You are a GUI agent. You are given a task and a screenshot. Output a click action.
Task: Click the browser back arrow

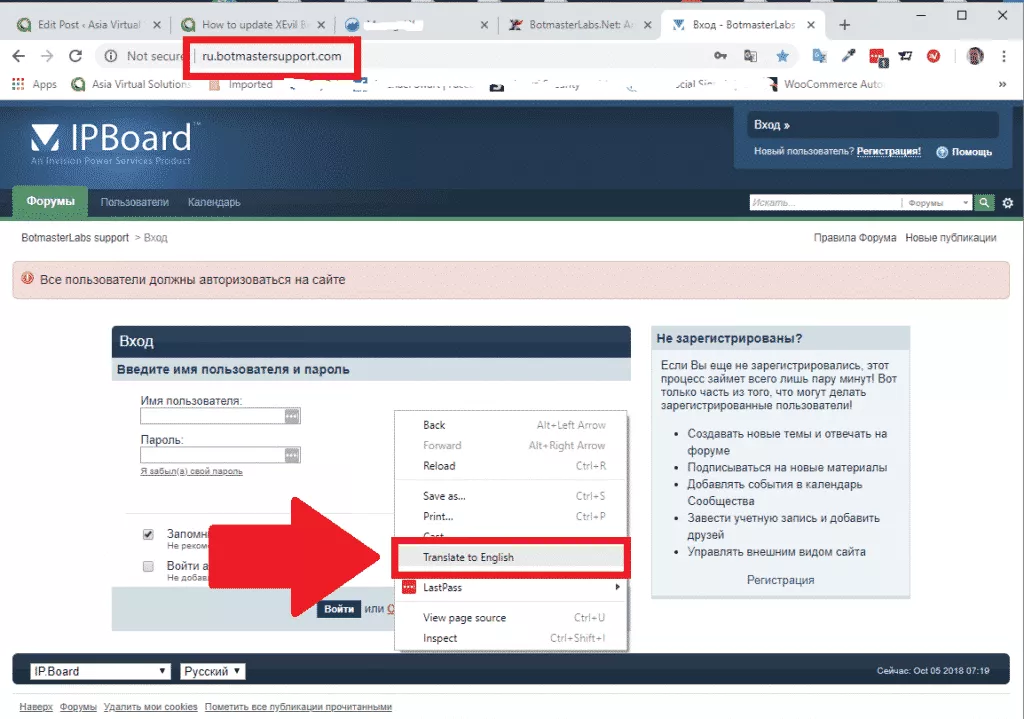click(19, 57)
